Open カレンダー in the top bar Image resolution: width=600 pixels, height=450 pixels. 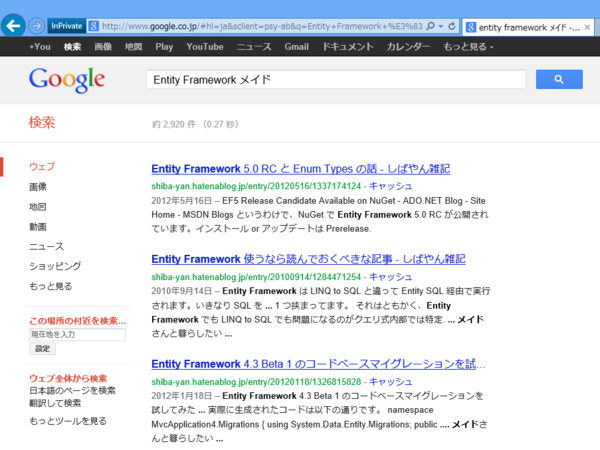point(408,47)
